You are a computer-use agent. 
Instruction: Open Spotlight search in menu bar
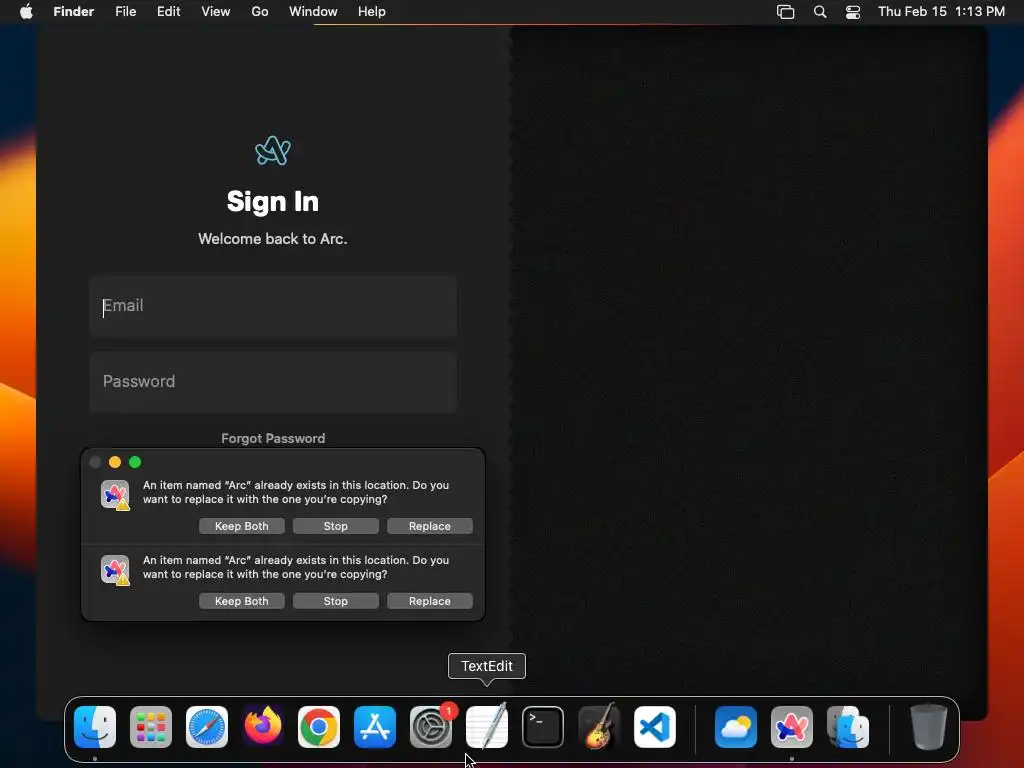(820, 12)
